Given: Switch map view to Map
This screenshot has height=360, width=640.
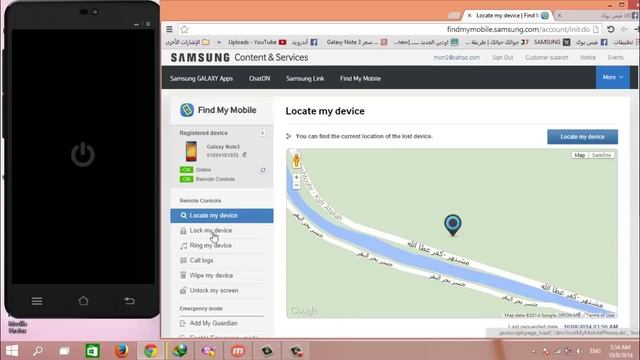Looking at the screenshot, I should coord(580,155).
